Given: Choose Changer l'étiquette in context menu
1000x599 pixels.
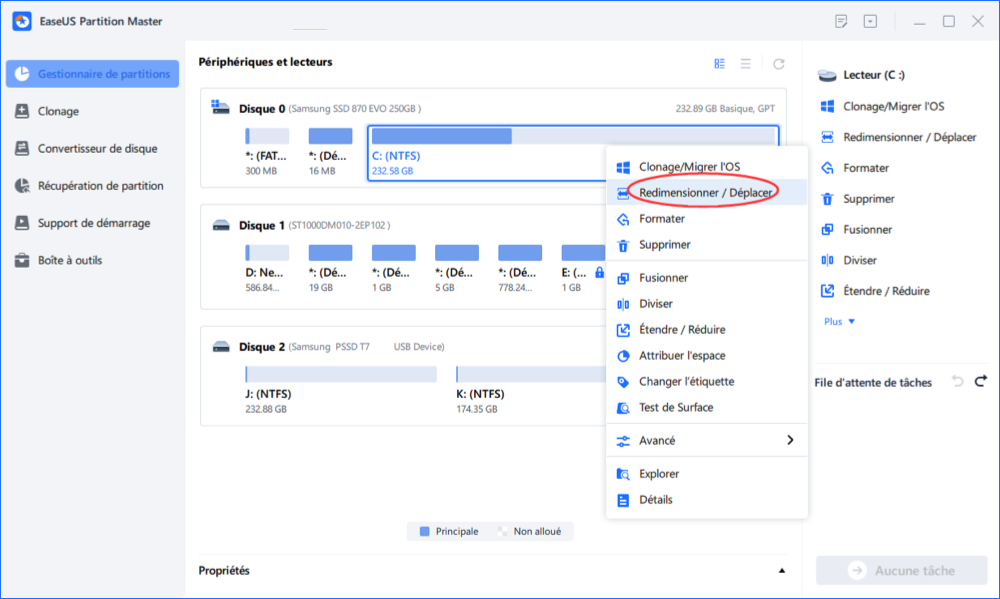Looking at the screenshot, I should pos(707,381).
